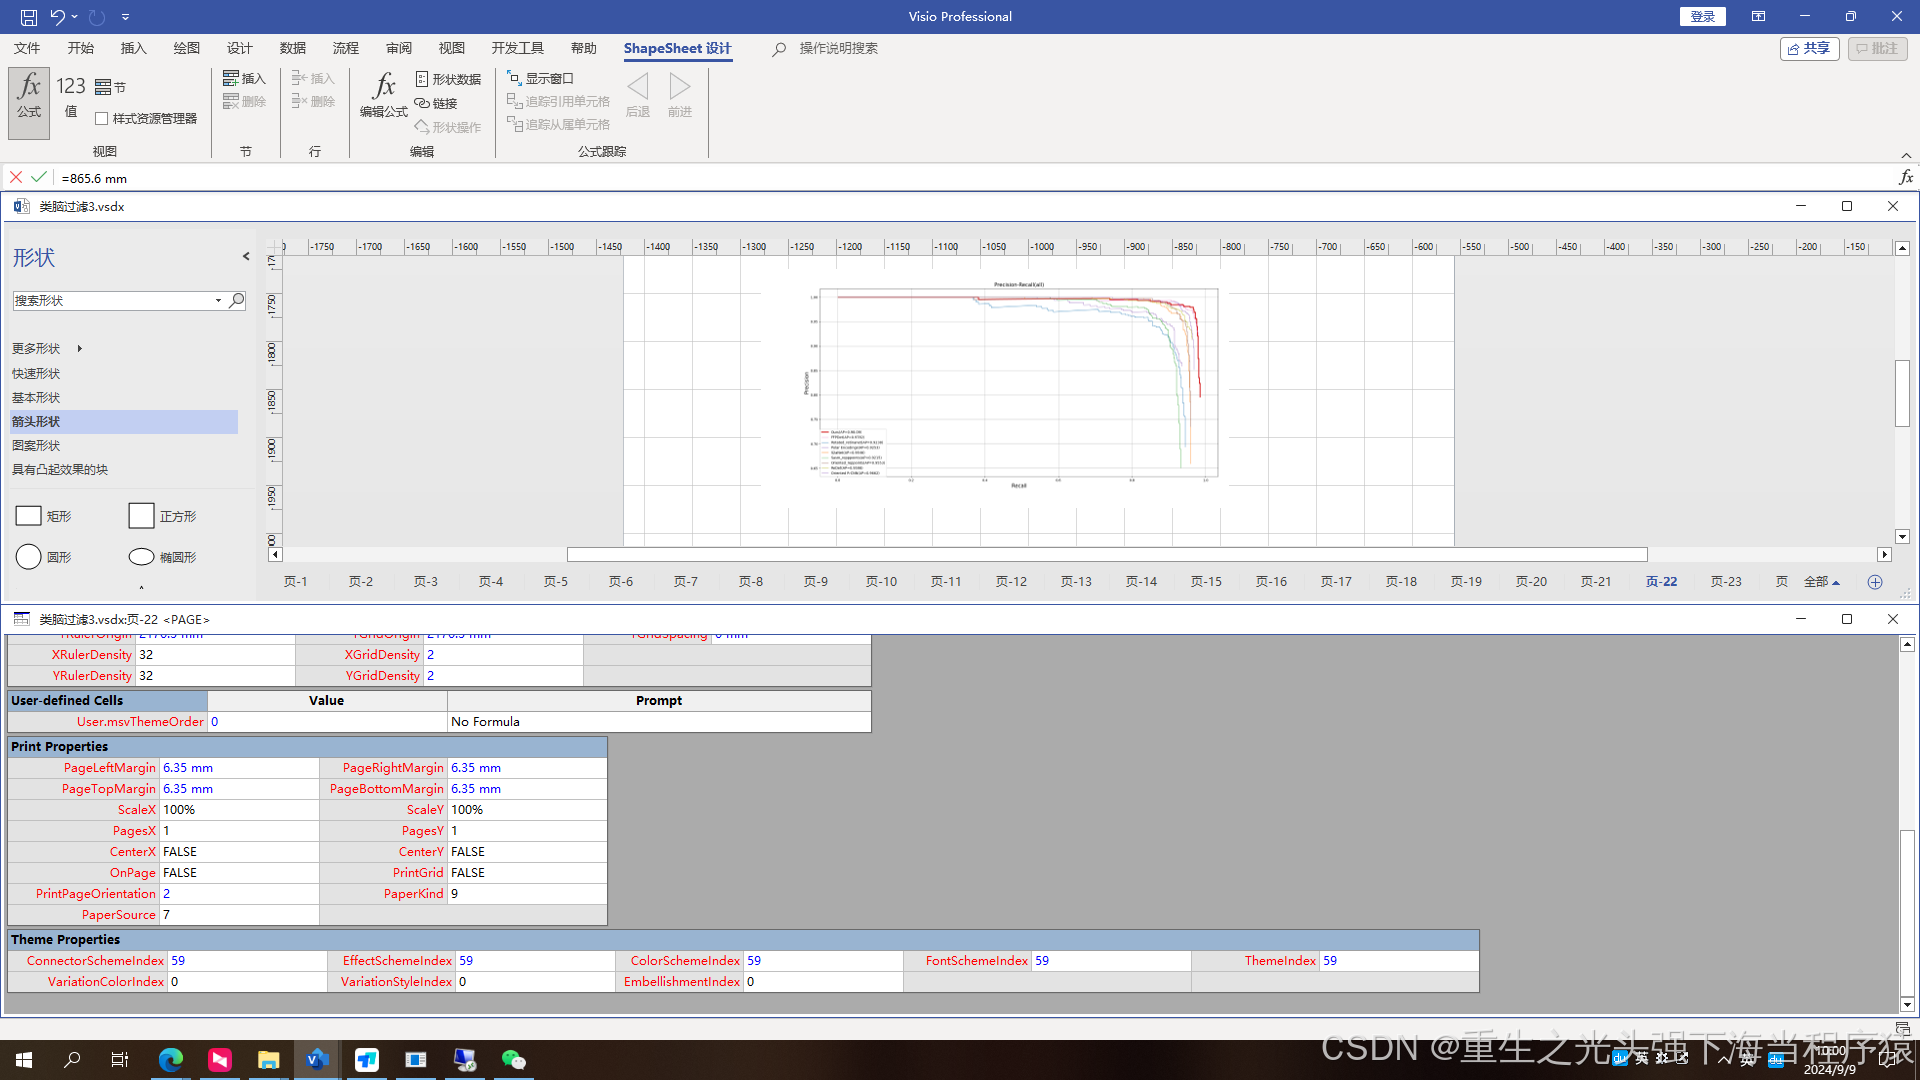Image resolution: width=1920 pixels, height=1080 pixels.
Task: Collapse the ribbon with the chevron
Action: click(1906, 155)
